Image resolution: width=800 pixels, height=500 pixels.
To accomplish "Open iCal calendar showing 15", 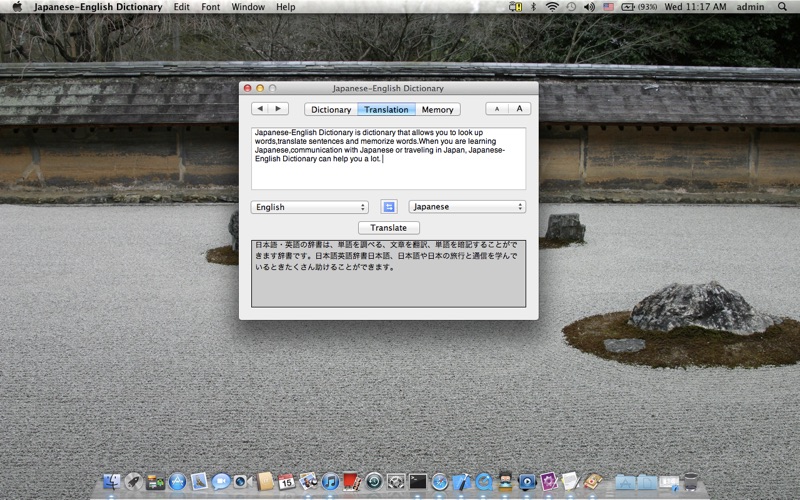I will [287, 481].
